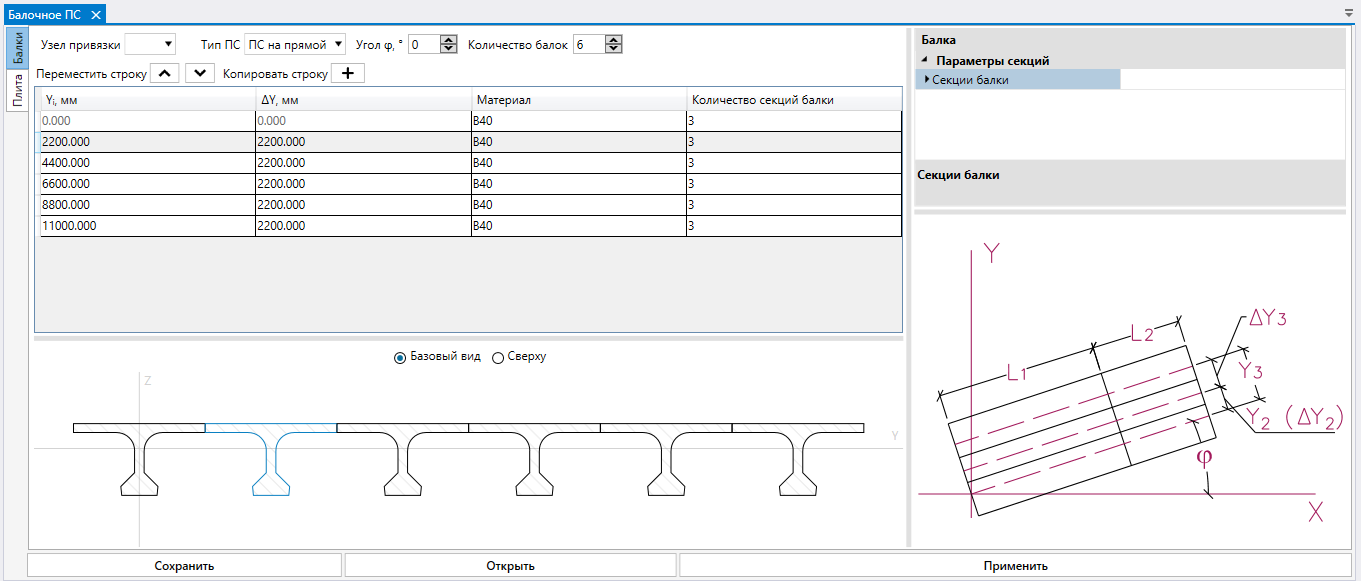Viewport: 1361px width, 581px height.
Task: Close the Балочное ПС tab
Action: [x=95, y=15]
